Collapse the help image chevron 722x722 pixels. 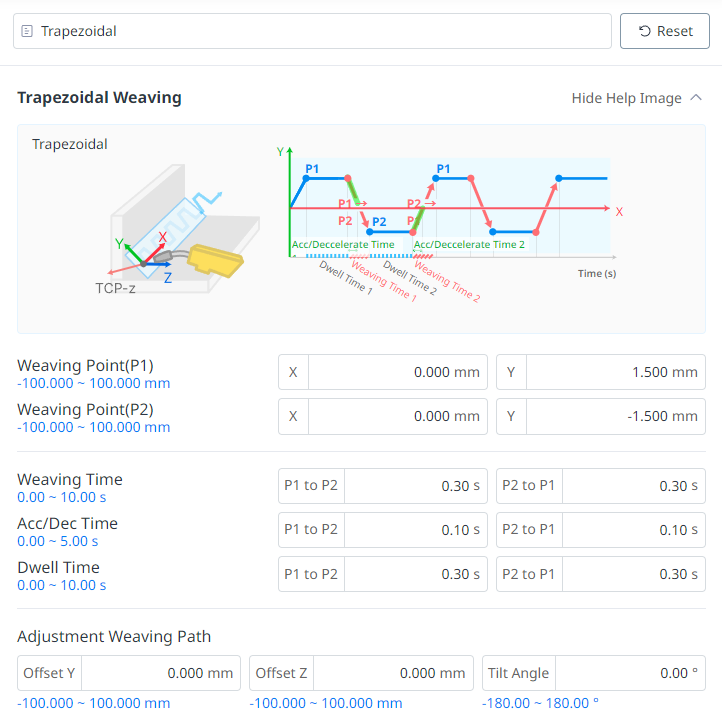click(x=697, y=98)
